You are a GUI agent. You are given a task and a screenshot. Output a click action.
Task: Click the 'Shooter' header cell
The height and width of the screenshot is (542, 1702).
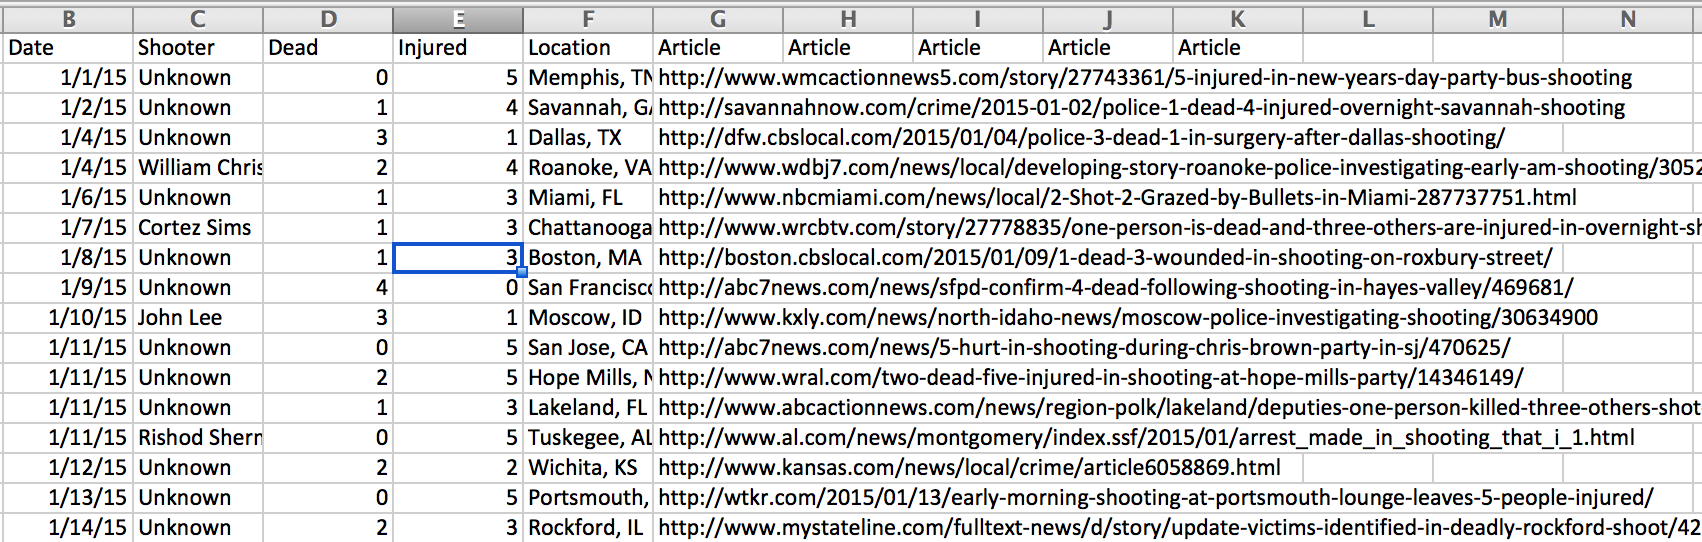point(198,48)
